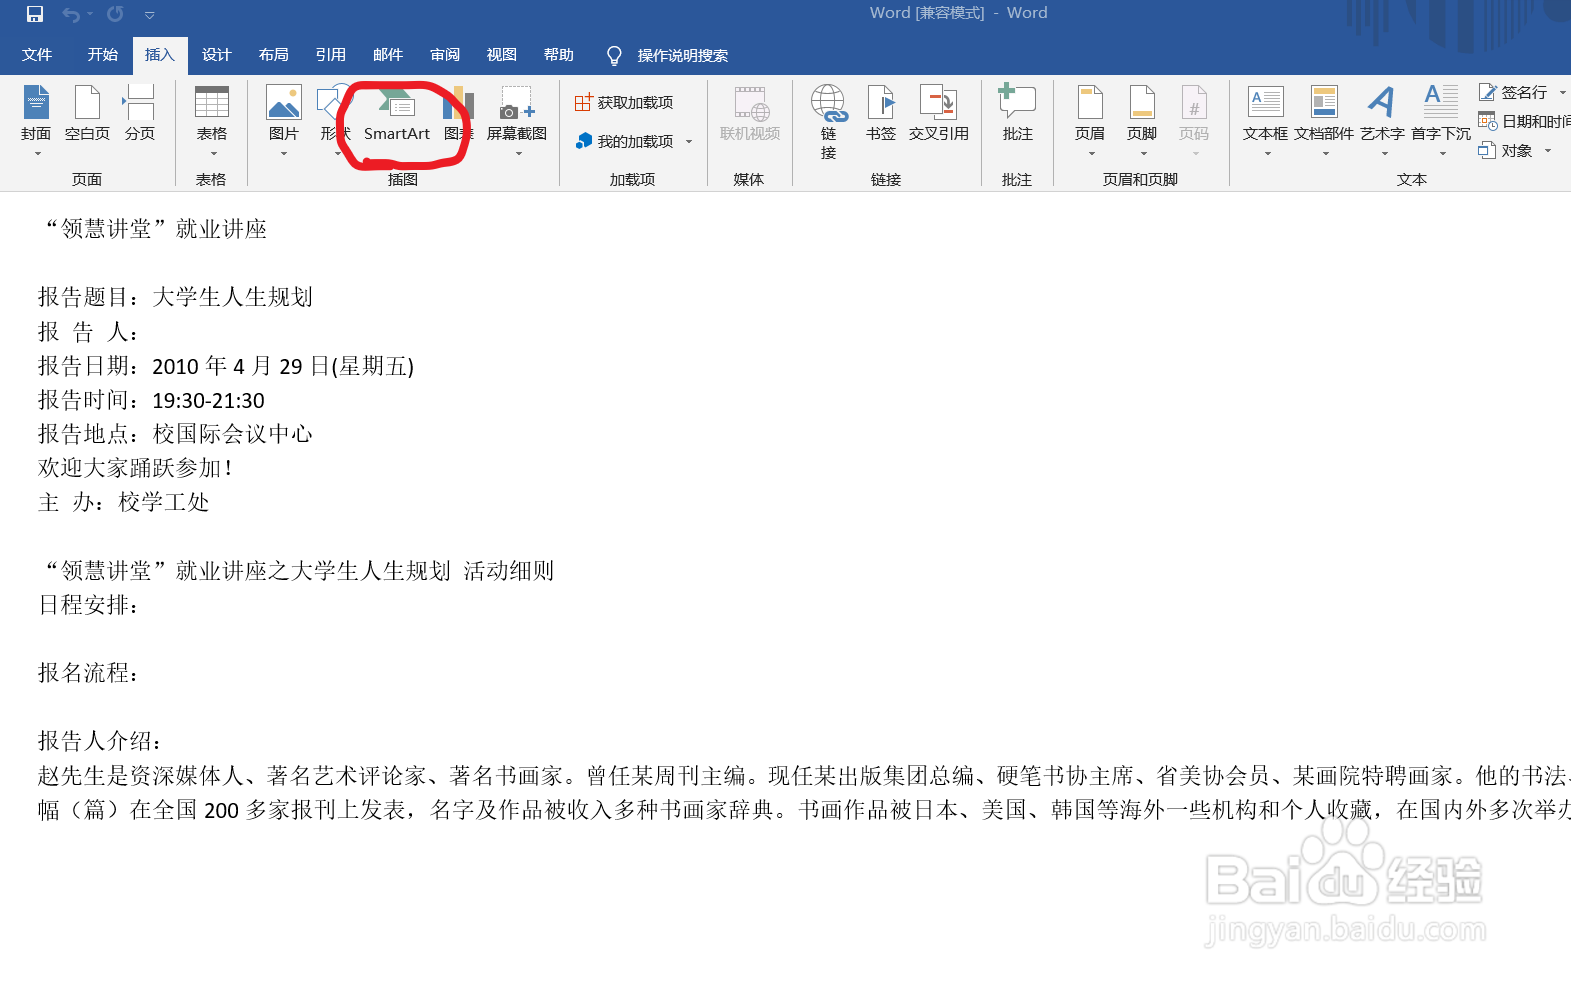Click the Link (链接) icon
The width and height of the screenshot is (1571, 983).
[x=829, y=121]
